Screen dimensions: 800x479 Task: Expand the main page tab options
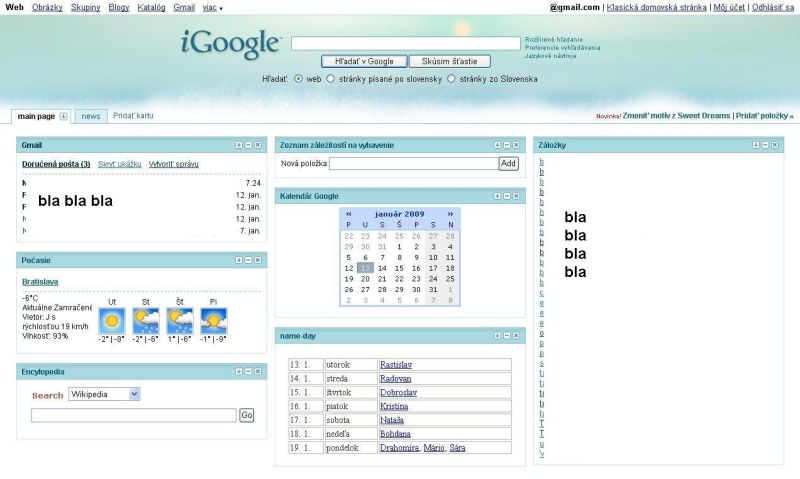point(64,116)
